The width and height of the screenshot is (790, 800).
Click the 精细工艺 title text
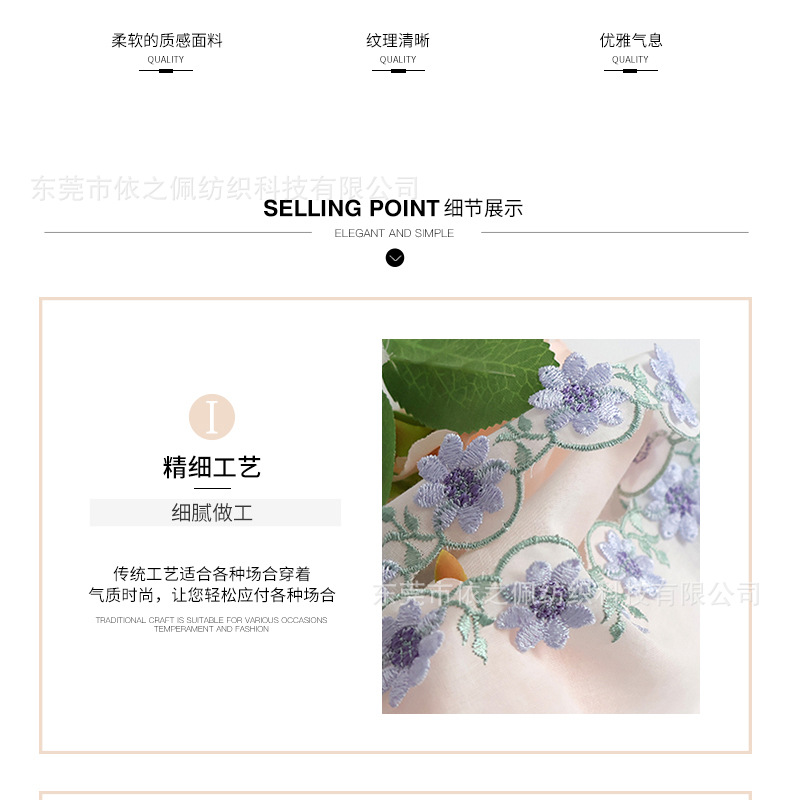[x=212, y=467]
